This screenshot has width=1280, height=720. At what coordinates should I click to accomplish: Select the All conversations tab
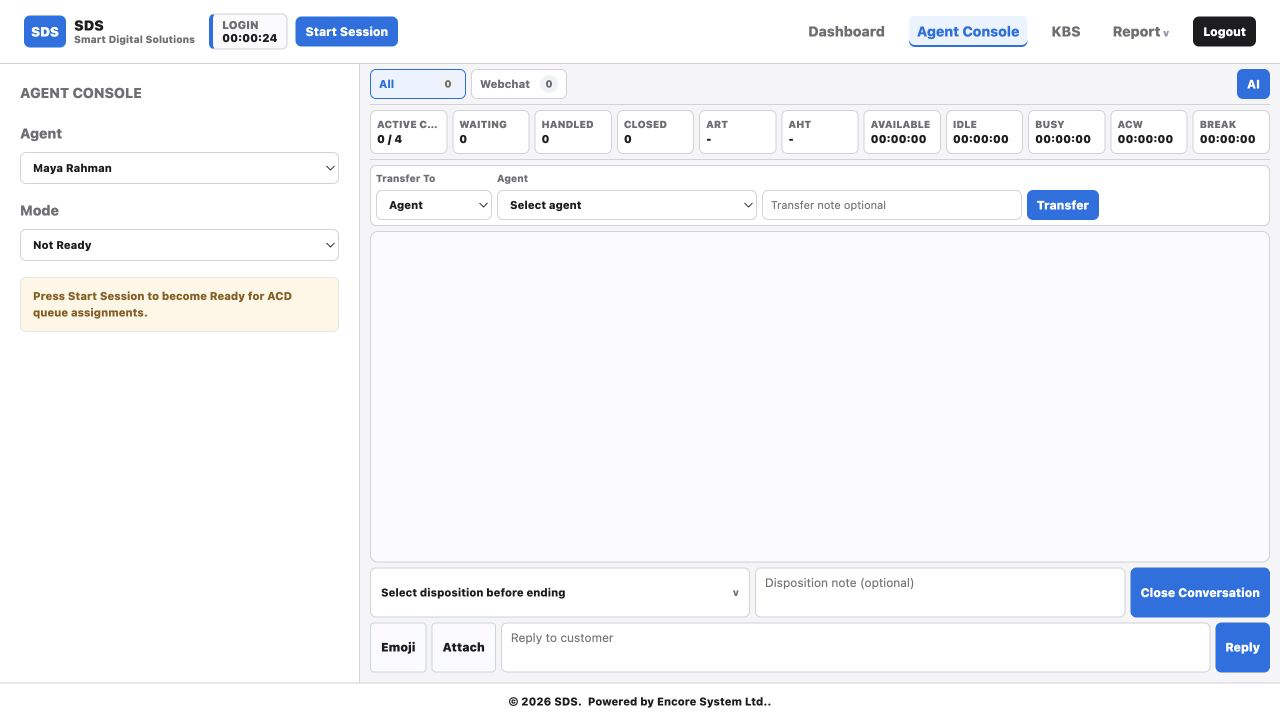tap(418, 84)
